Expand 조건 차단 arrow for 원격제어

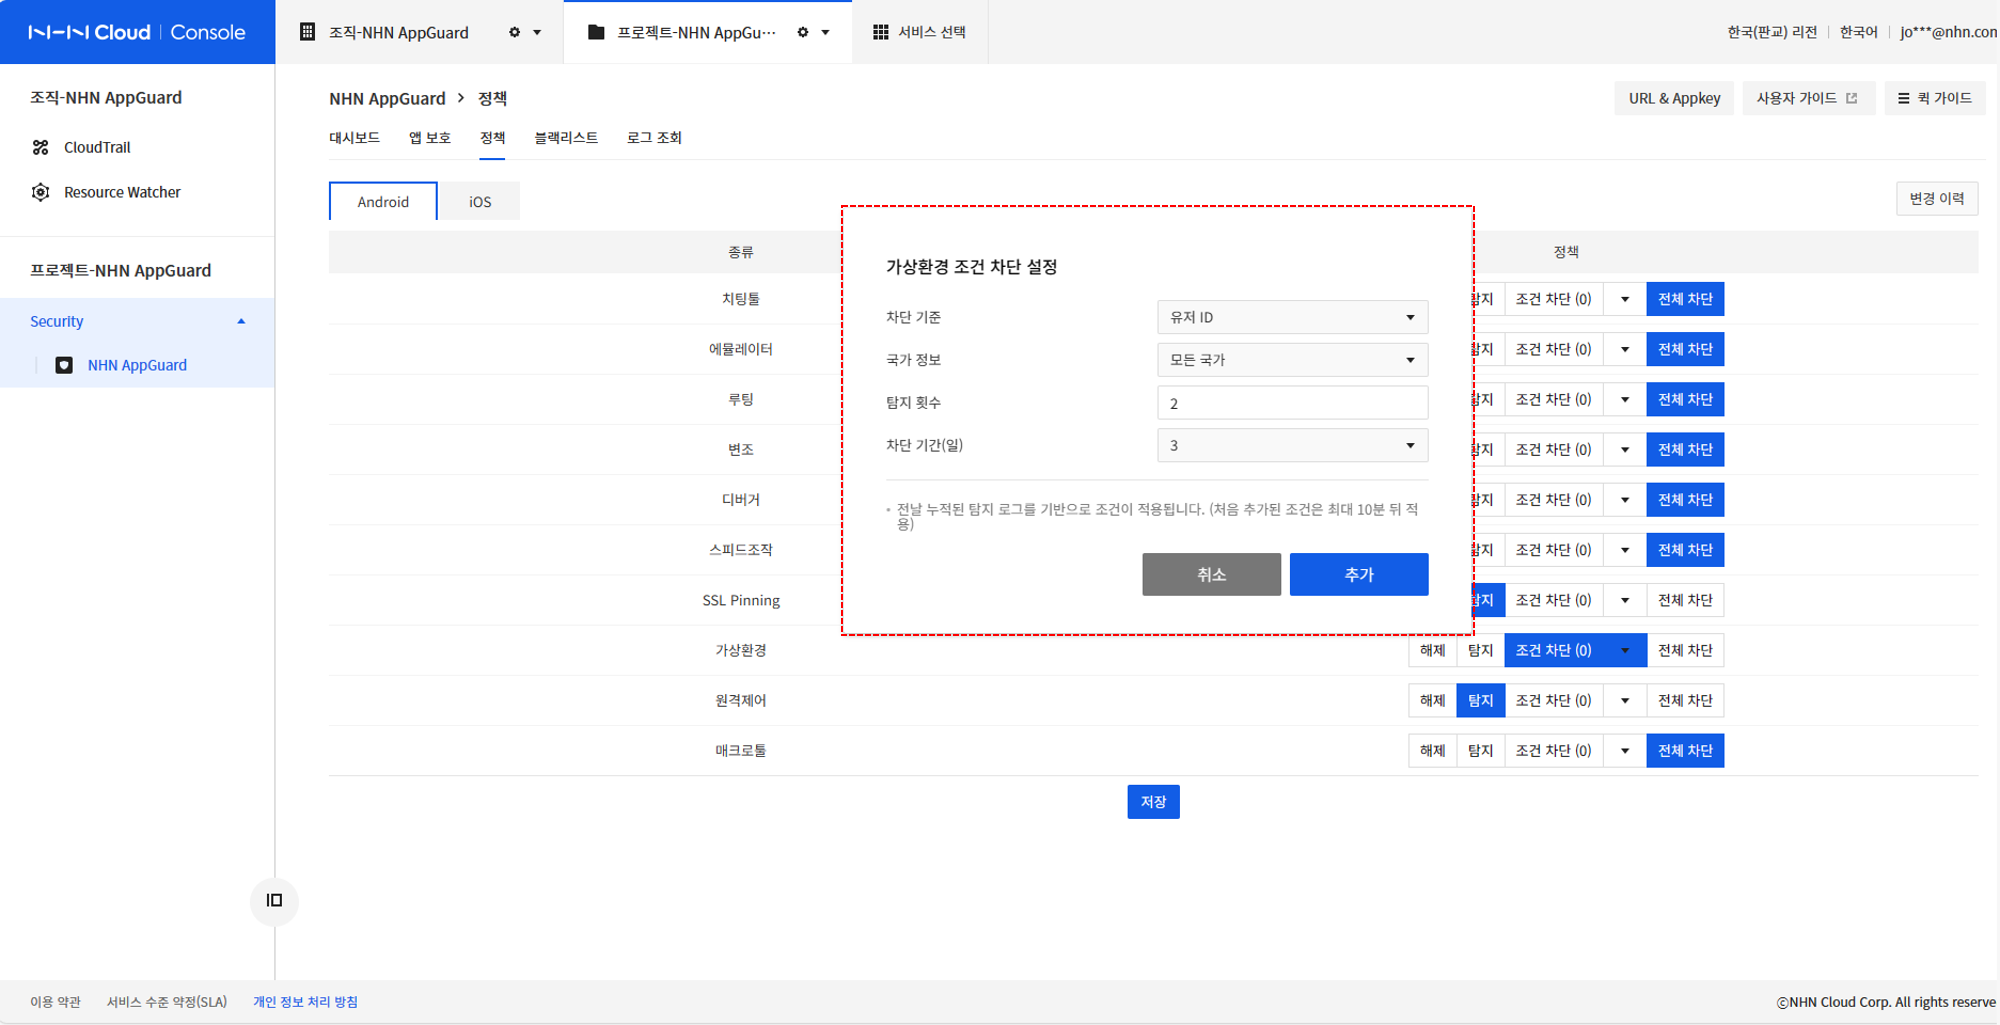tap(1625, 700)
